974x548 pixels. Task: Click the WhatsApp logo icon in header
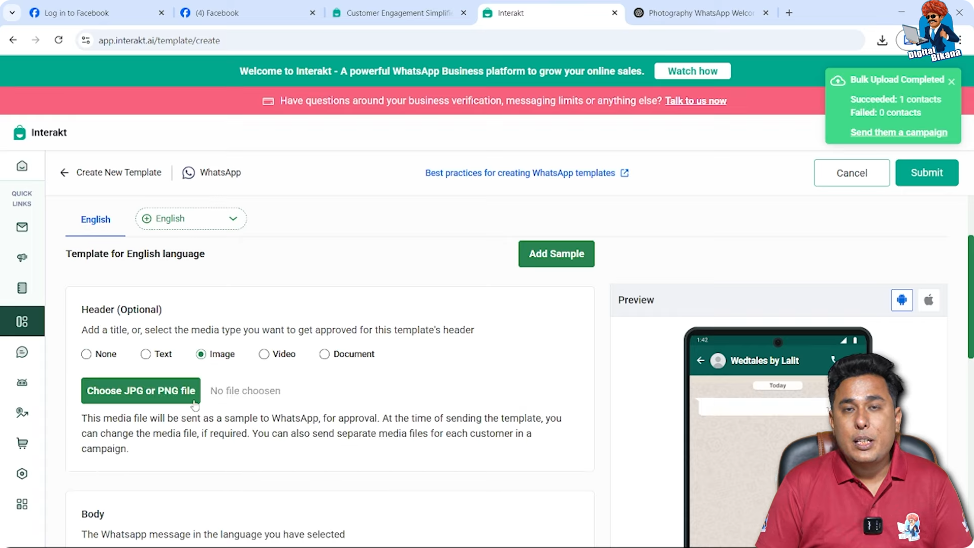click(188, 173)
